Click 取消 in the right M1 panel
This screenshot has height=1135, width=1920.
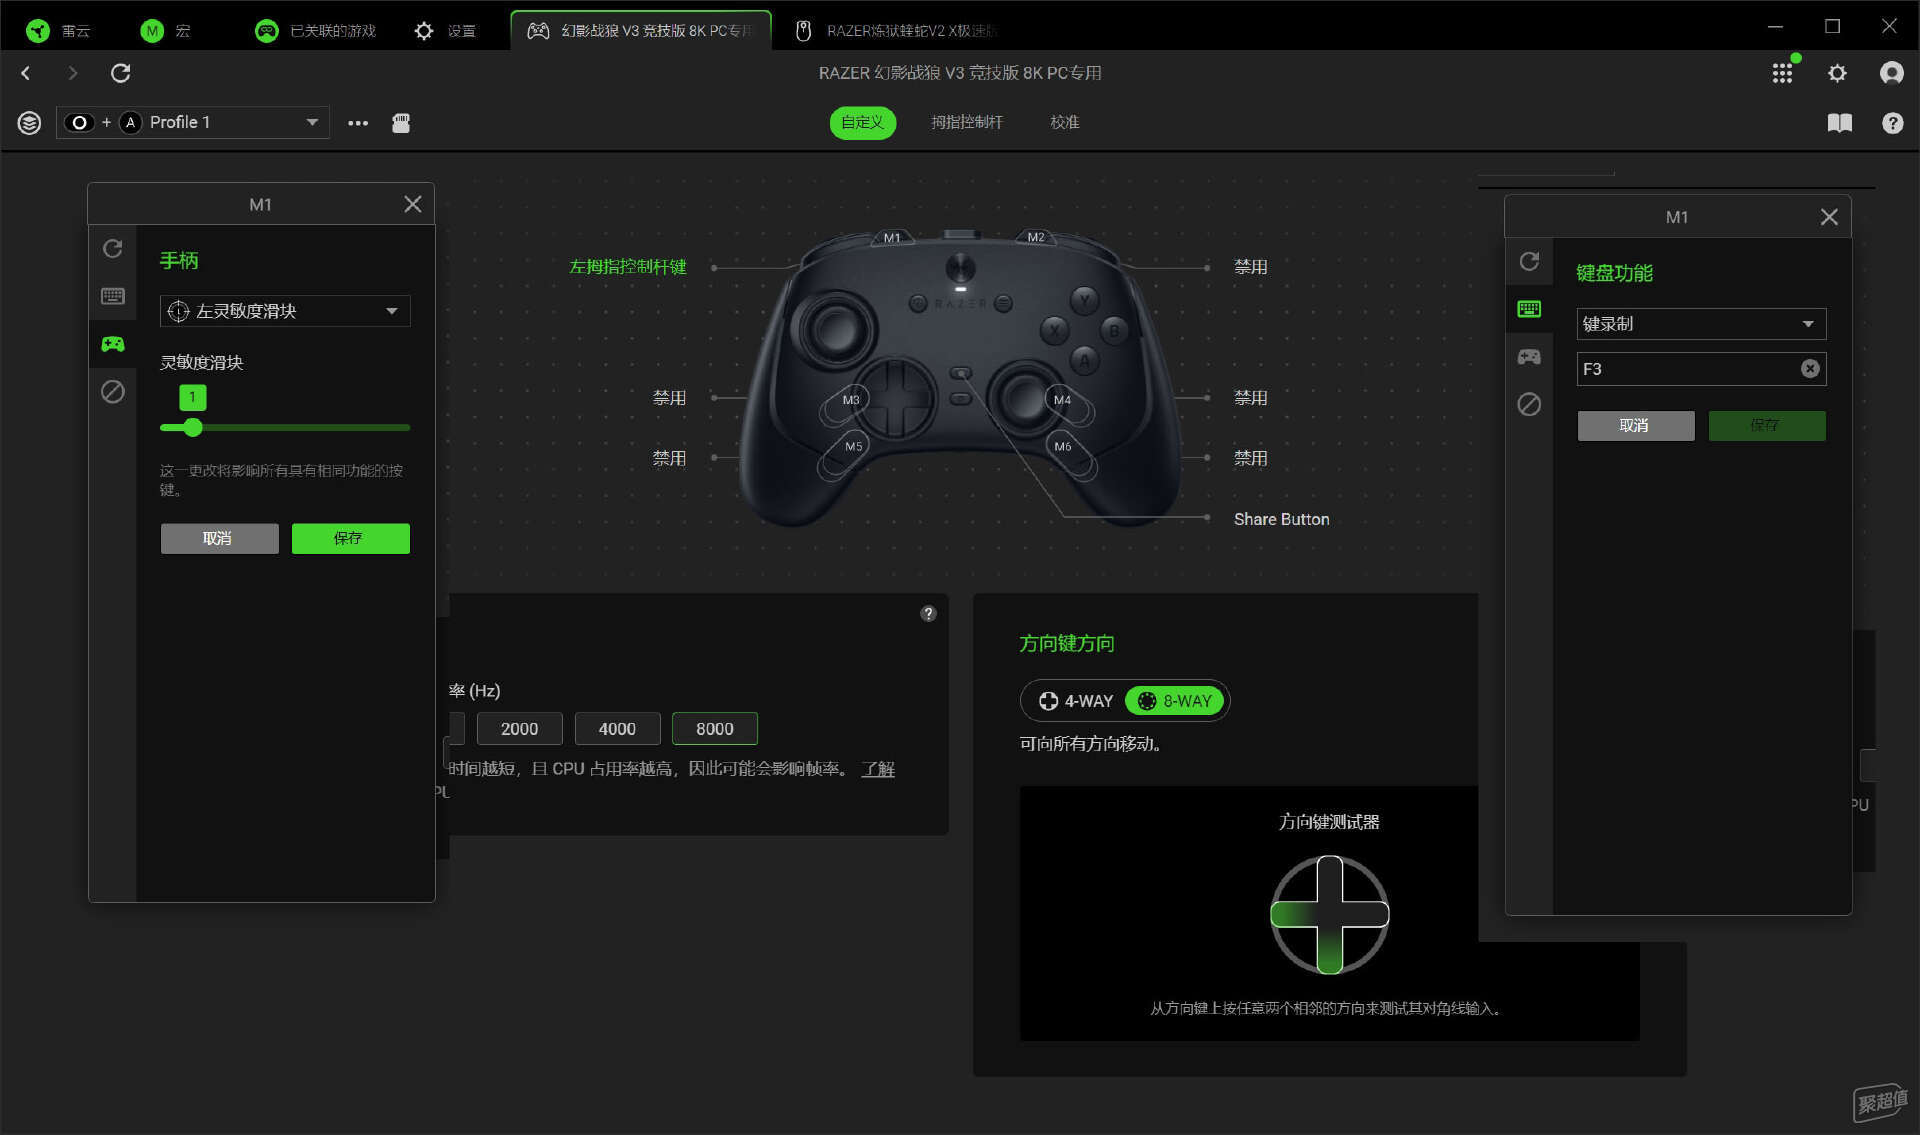click(x=1635, y=425)
